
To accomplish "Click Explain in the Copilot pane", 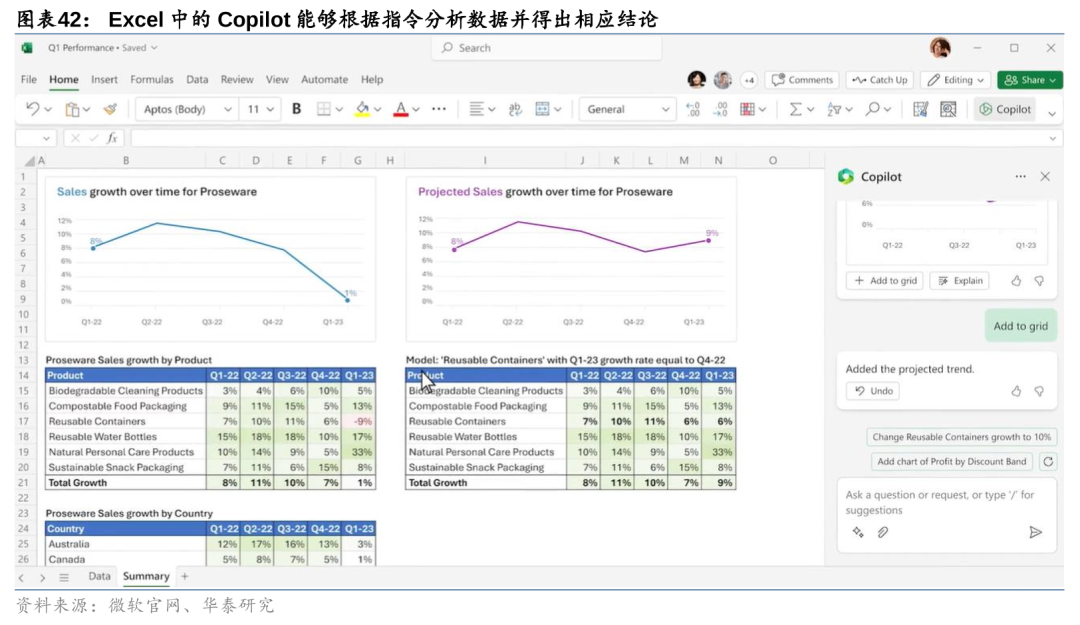I will pos(960,280).
